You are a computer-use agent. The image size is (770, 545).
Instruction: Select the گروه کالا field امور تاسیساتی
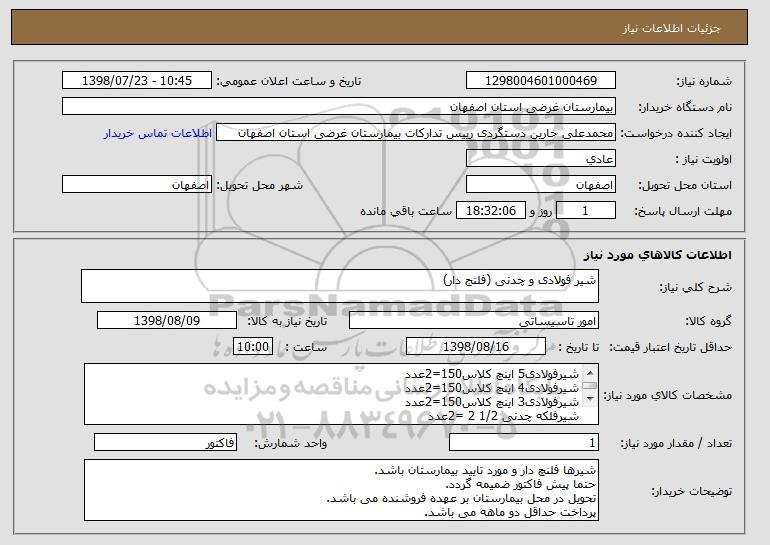click(x=474, y=321)
